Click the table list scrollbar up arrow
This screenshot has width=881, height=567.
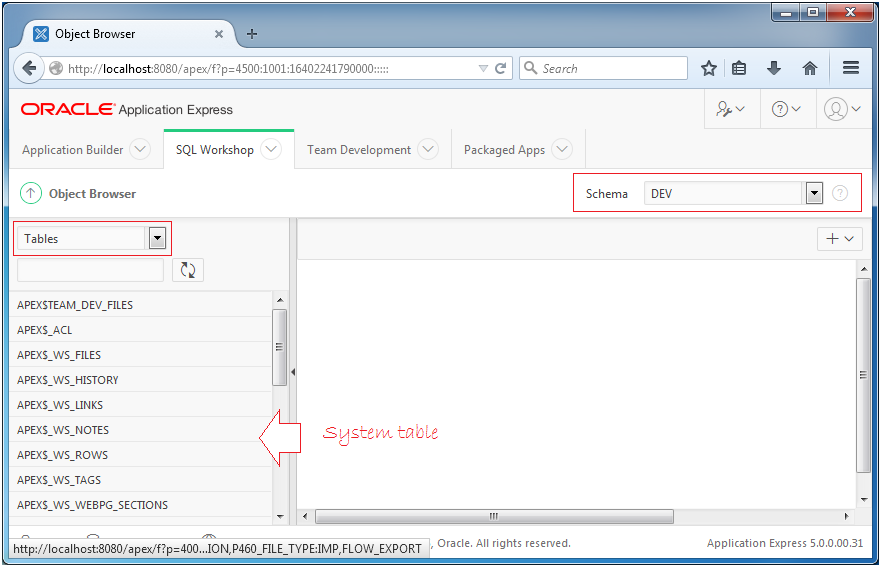[x=280, y=300]
